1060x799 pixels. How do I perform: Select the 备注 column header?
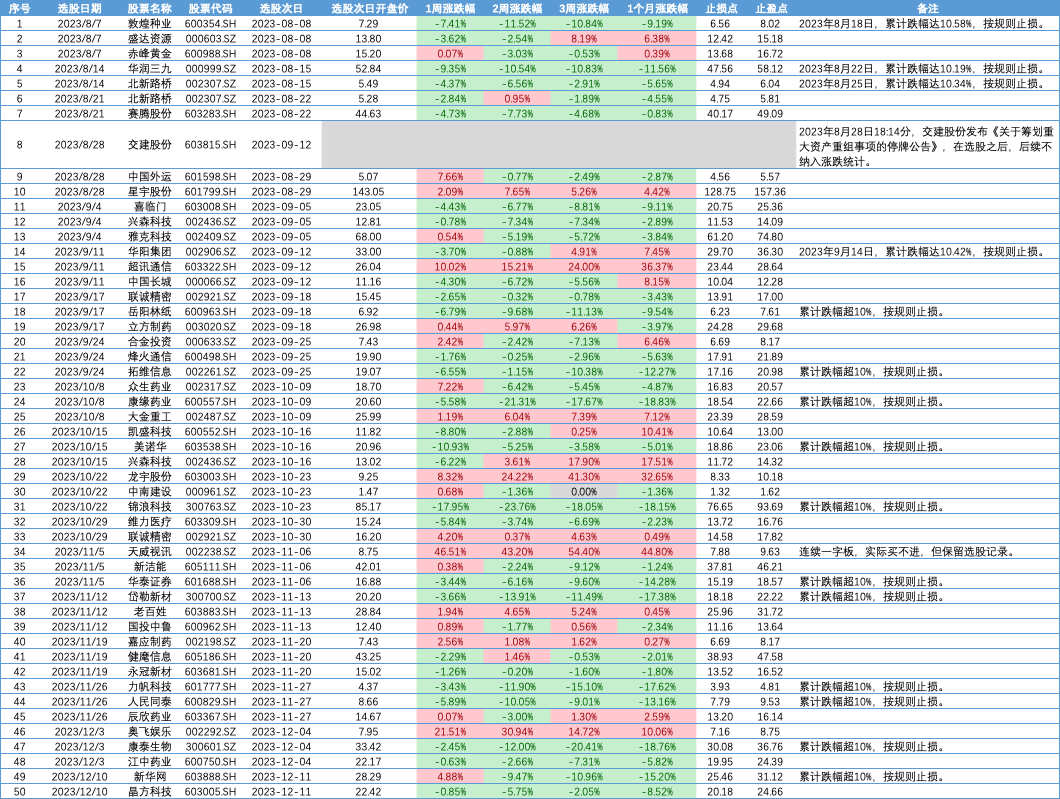coord(928,8)
